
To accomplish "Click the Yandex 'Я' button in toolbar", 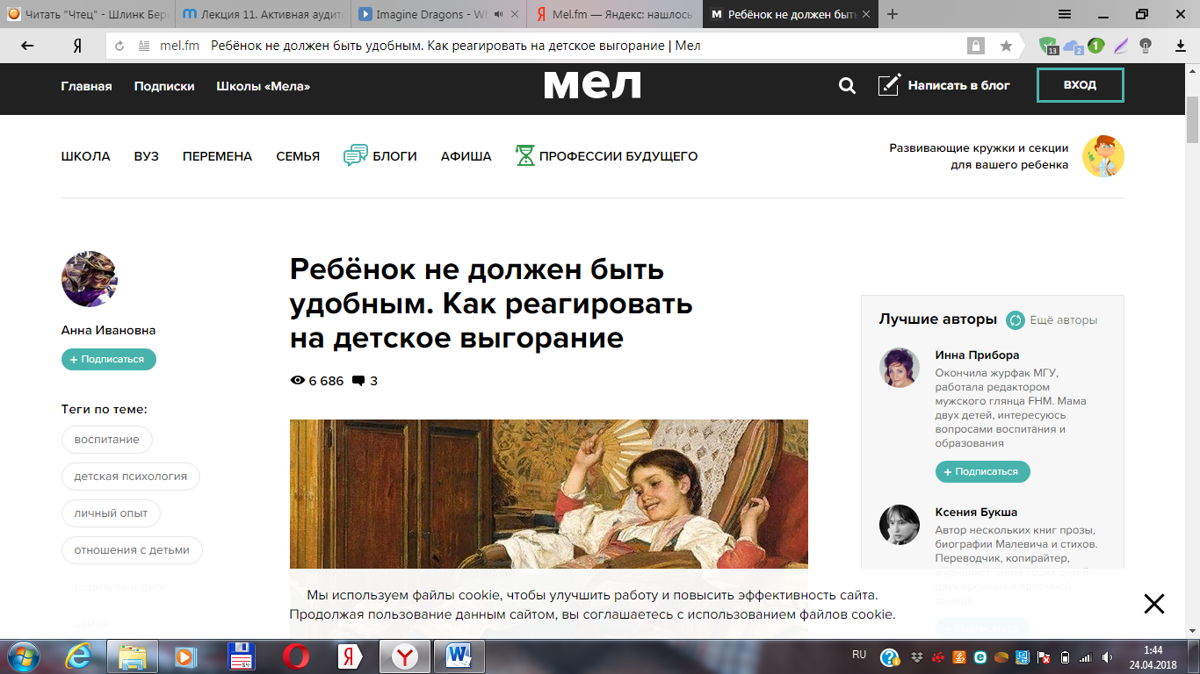I will 77,46.
